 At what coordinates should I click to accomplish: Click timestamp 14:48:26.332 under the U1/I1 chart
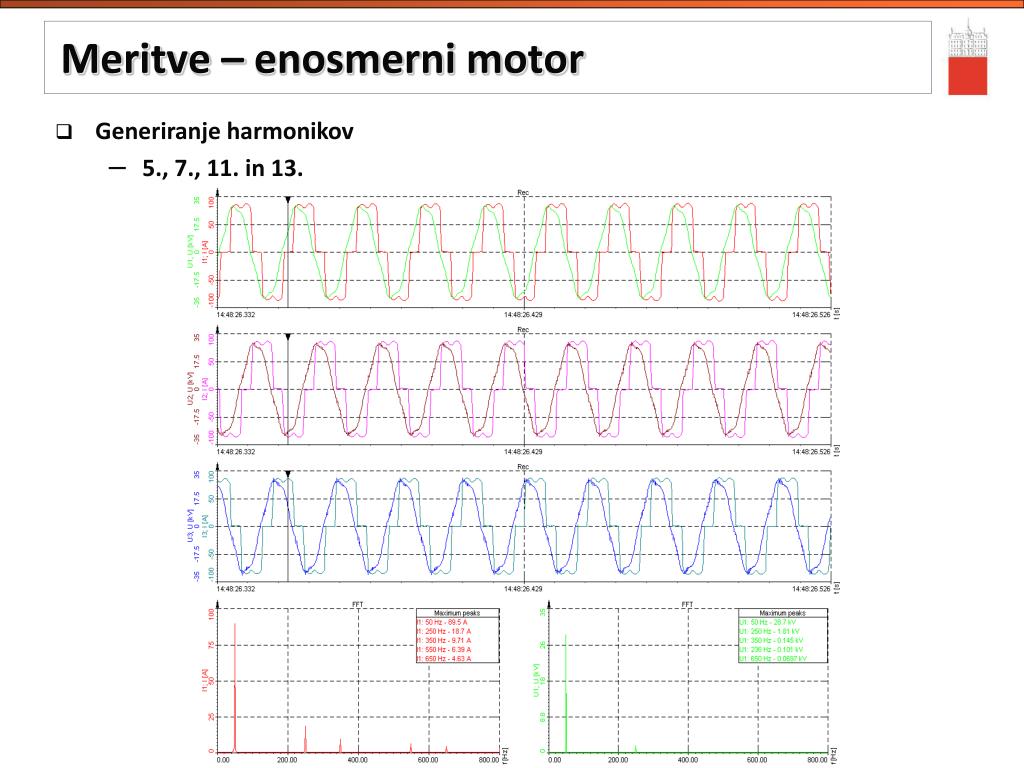(x=236, y=315)
